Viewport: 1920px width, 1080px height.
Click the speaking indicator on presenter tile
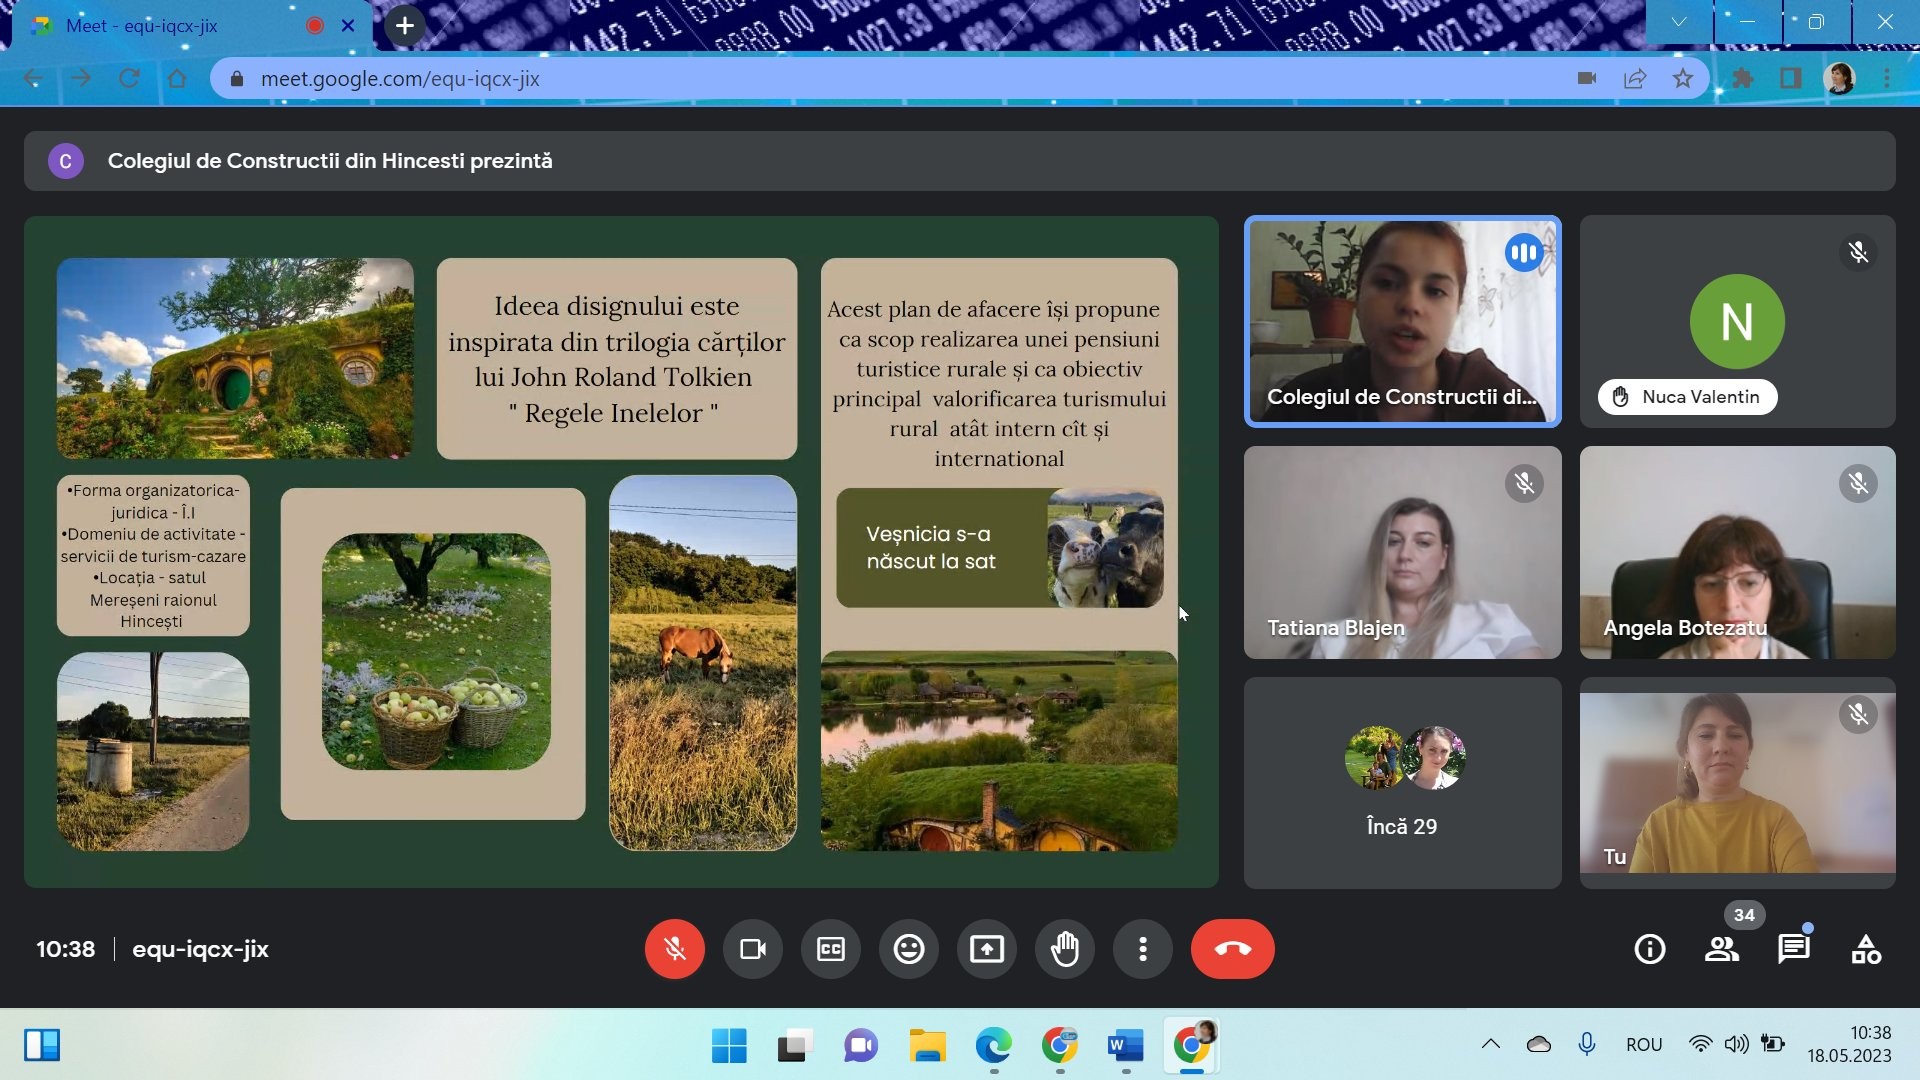point(1524,253)
